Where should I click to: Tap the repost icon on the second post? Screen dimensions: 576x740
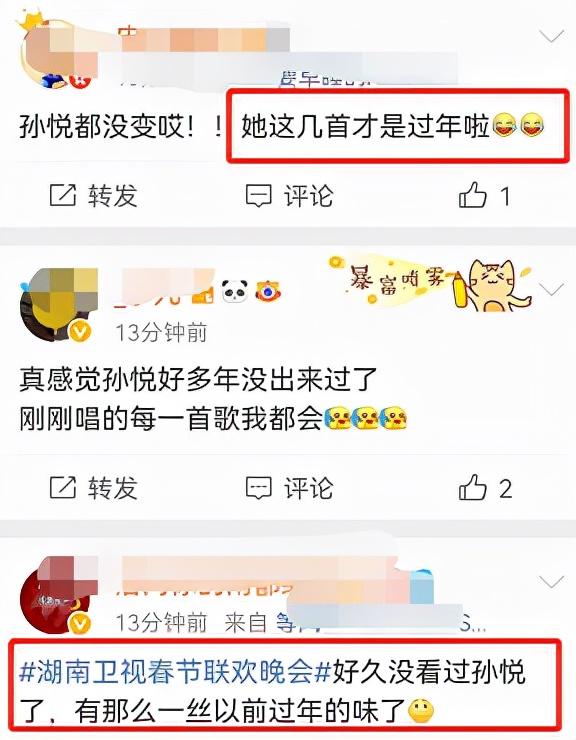tap(63, 488)
